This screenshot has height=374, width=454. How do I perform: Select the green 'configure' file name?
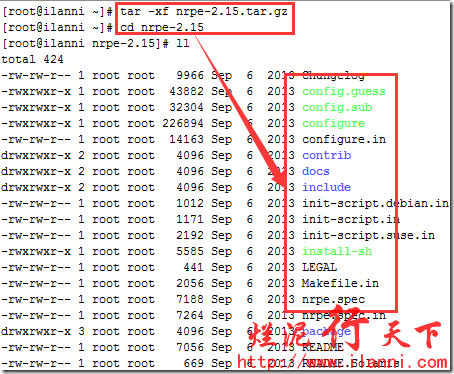coord(333,124)
